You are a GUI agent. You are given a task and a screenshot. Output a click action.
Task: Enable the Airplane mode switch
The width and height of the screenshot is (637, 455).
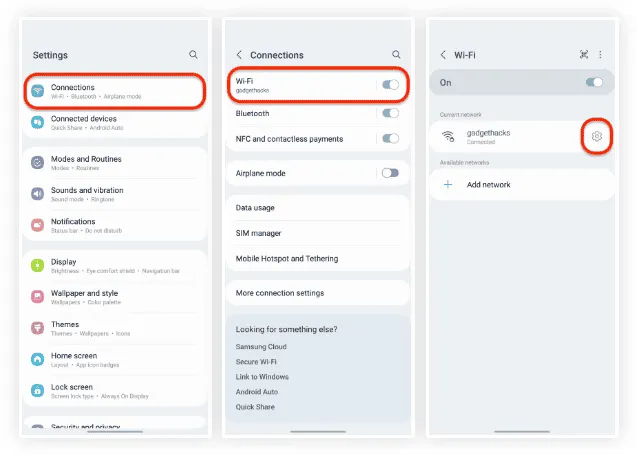[390, 173]
